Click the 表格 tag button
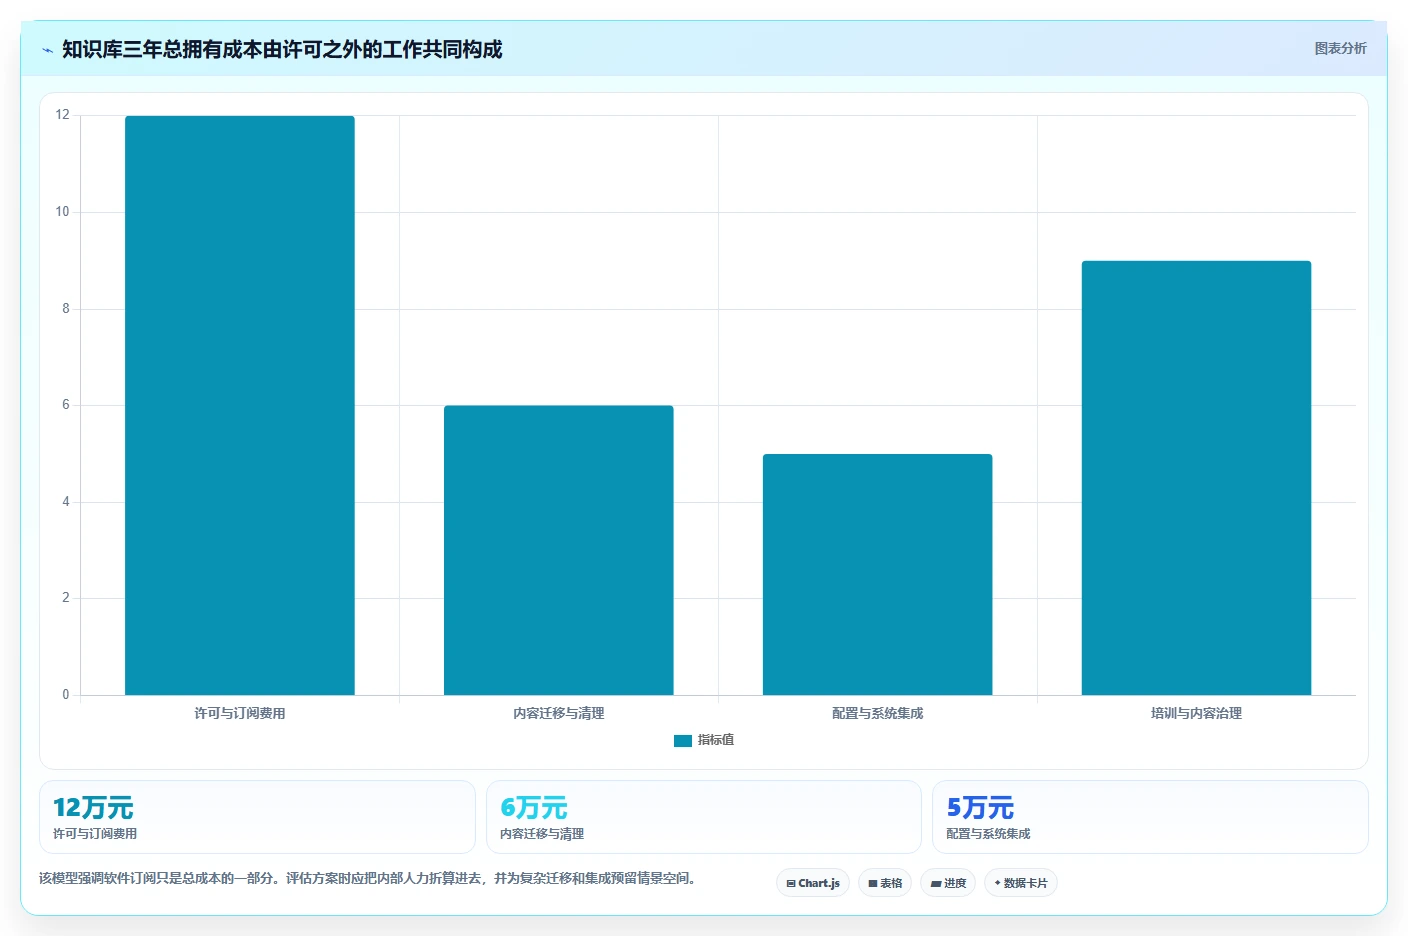This screenshot has width=1408, height=936. (885, 883)
